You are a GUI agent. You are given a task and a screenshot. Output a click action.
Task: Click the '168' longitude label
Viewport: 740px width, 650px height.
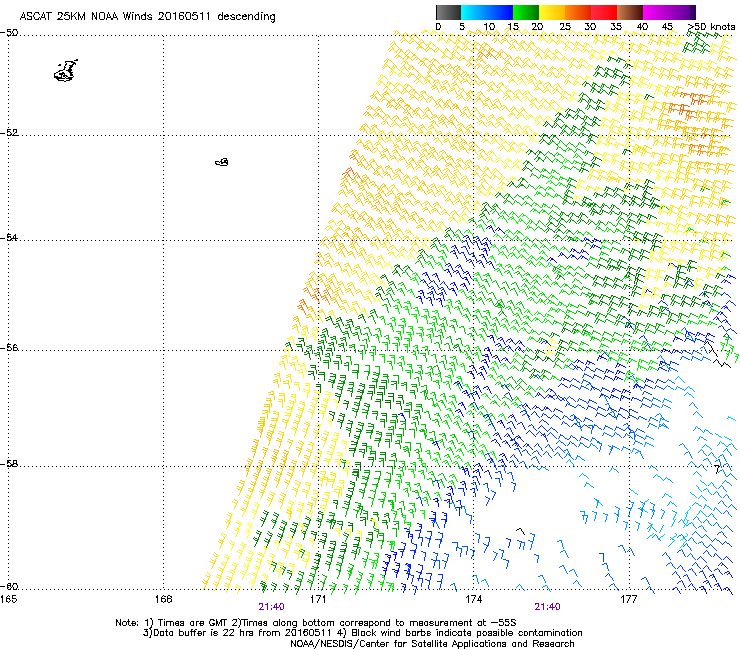click(163, 599)
